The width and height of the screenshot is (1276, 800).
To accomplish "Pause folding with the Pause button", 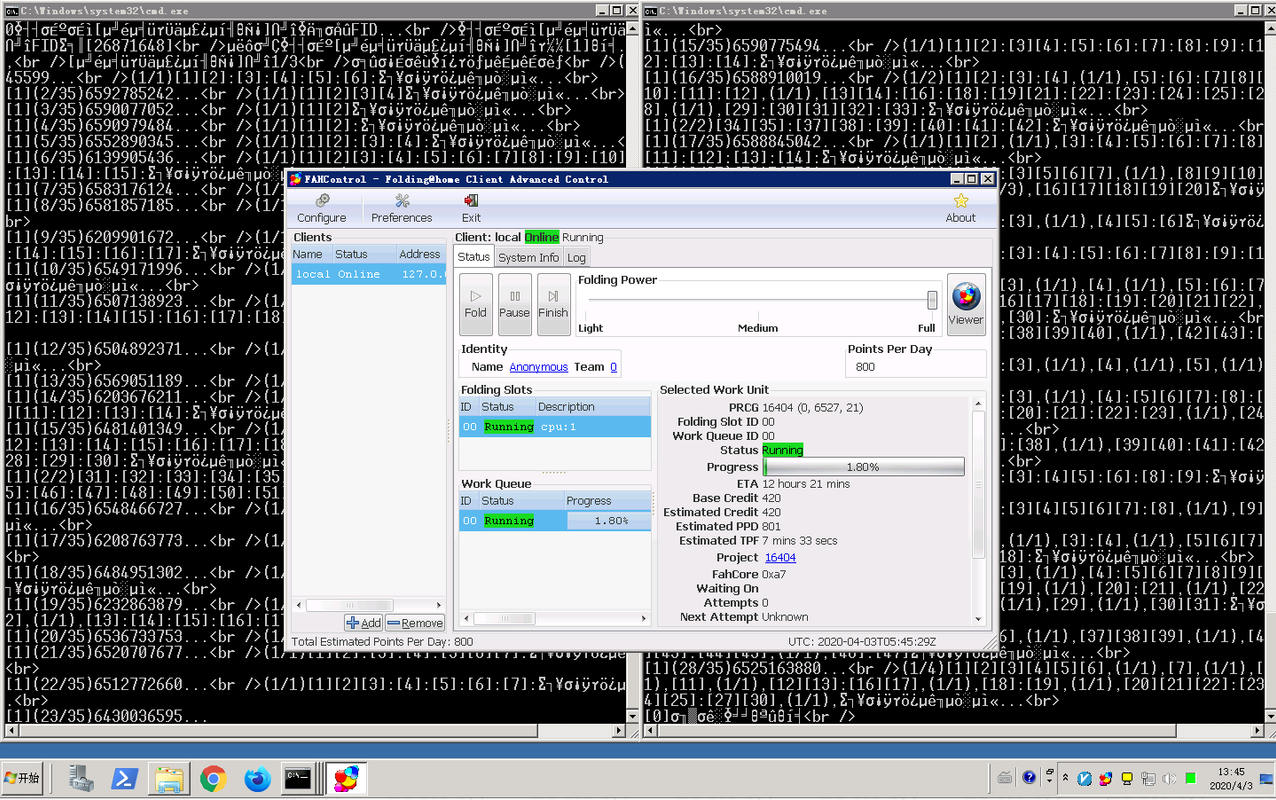I will coord(514,304).
